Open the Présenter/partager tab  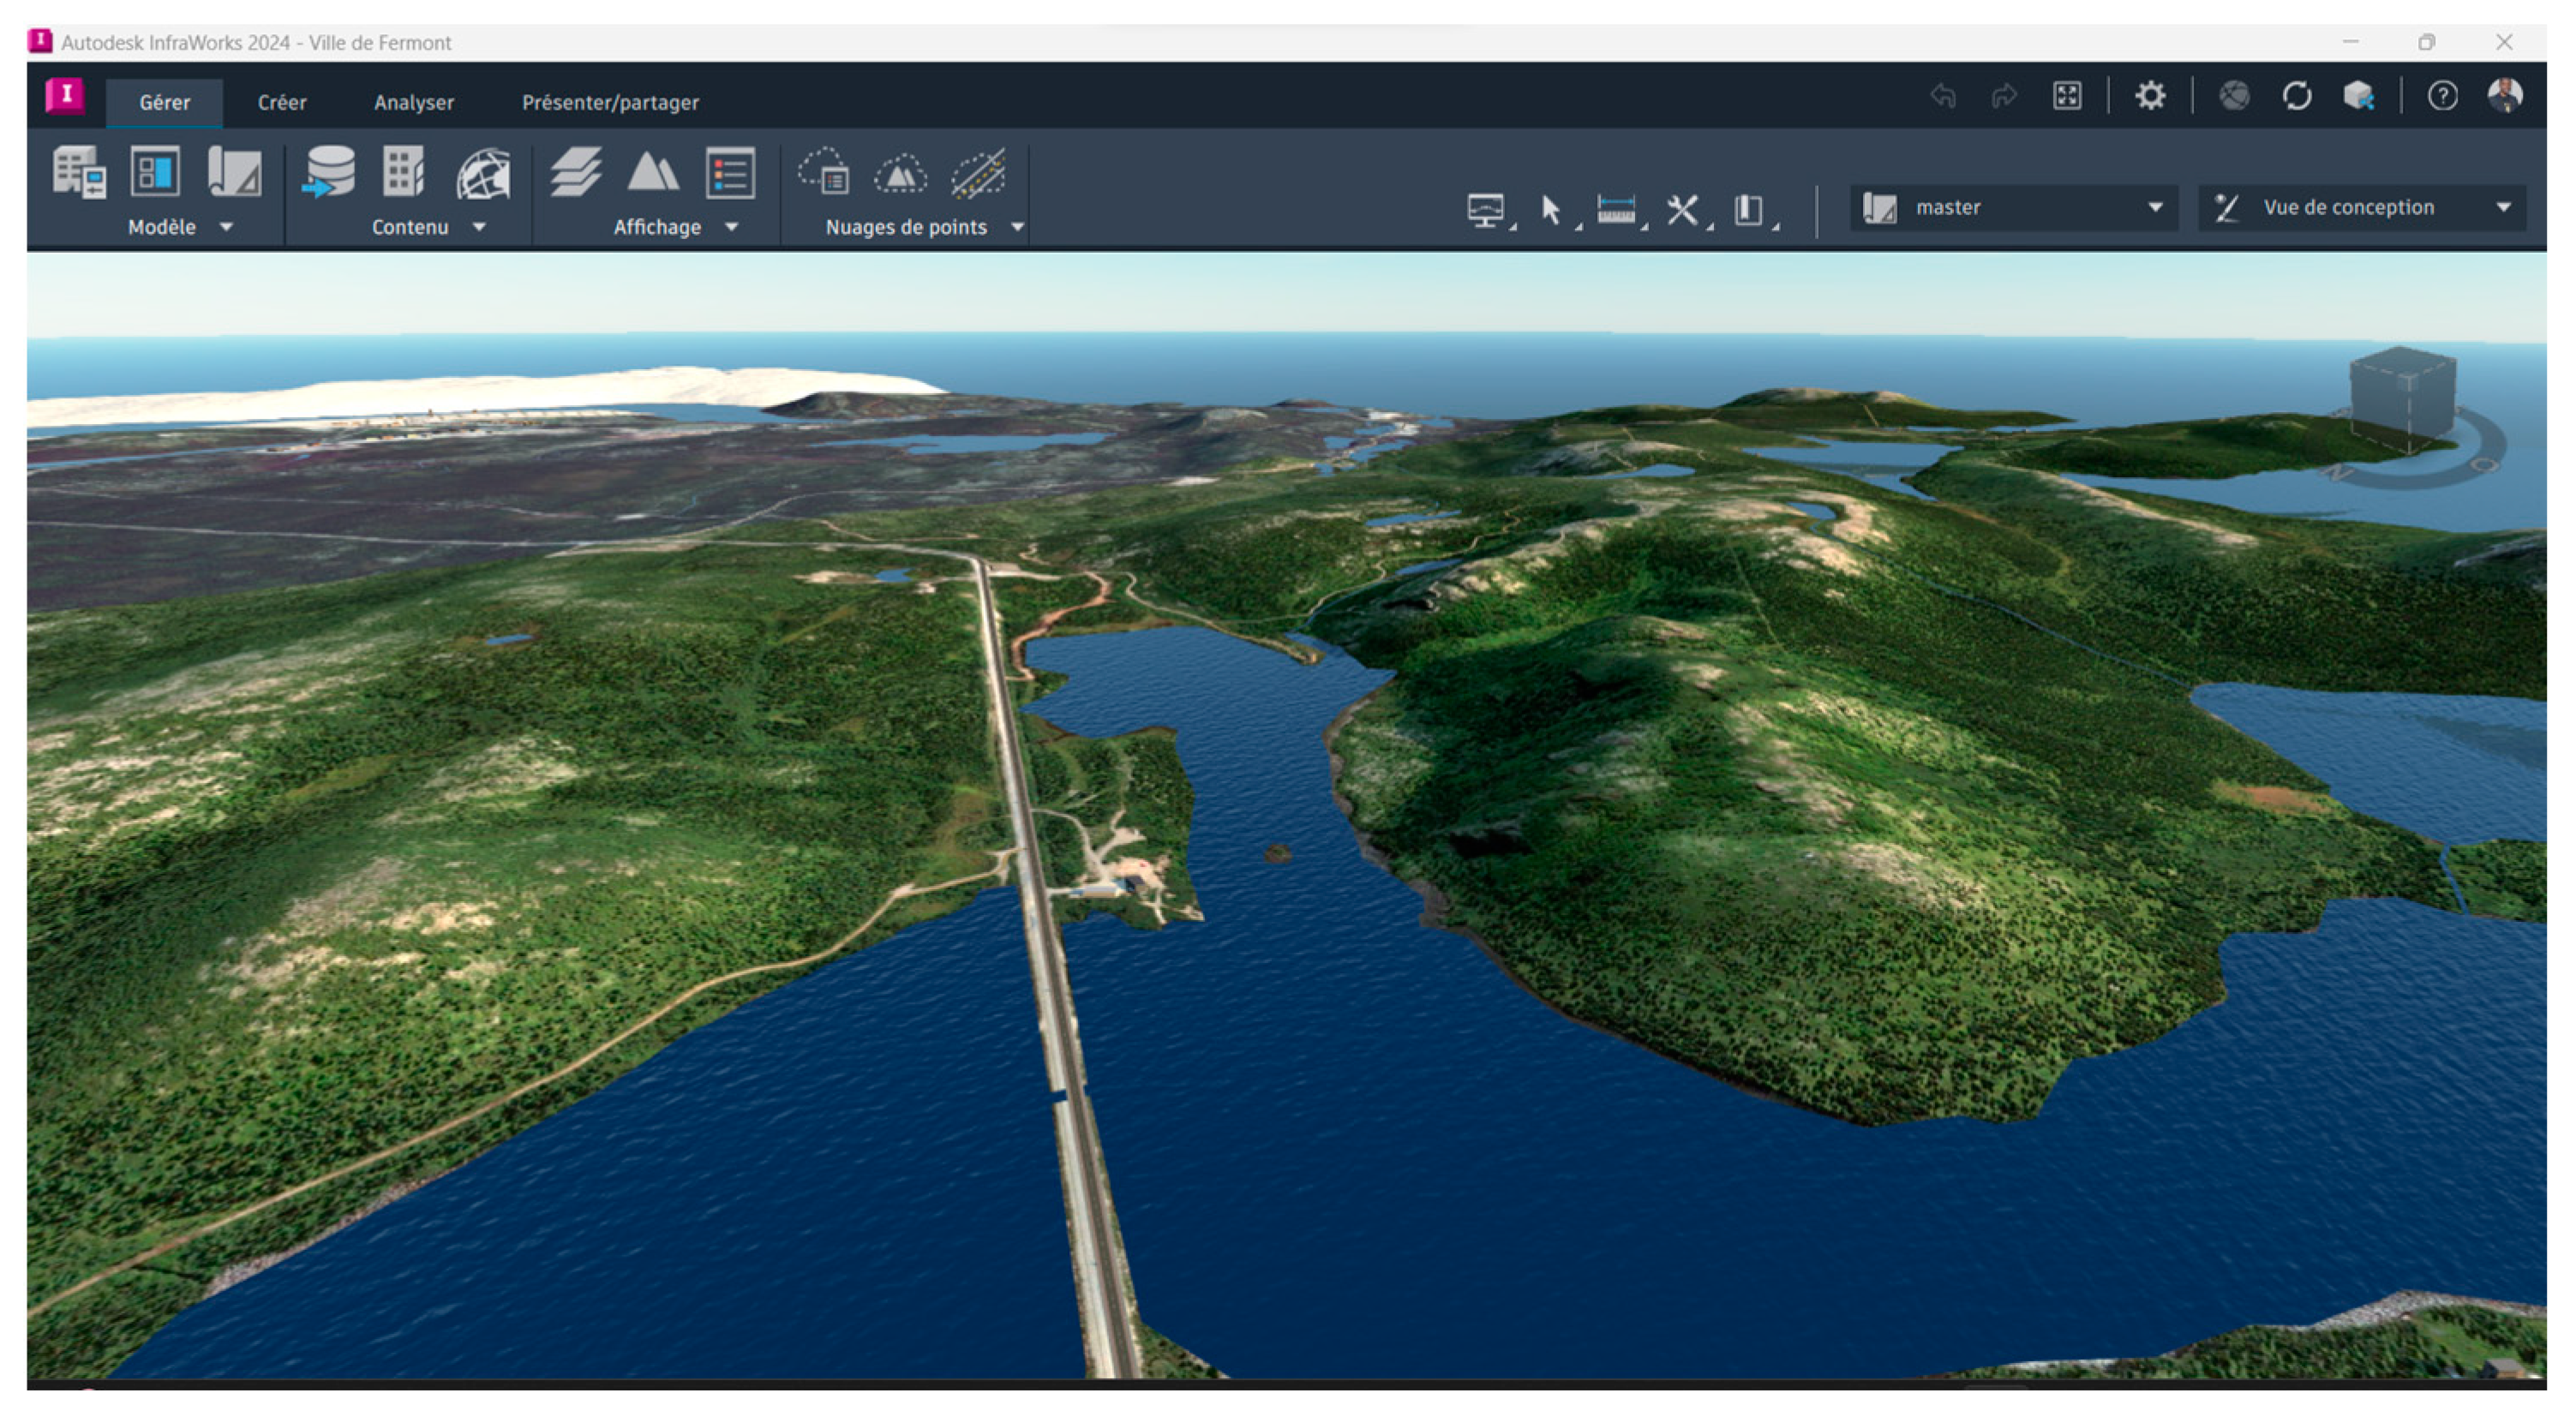[610, 102]
